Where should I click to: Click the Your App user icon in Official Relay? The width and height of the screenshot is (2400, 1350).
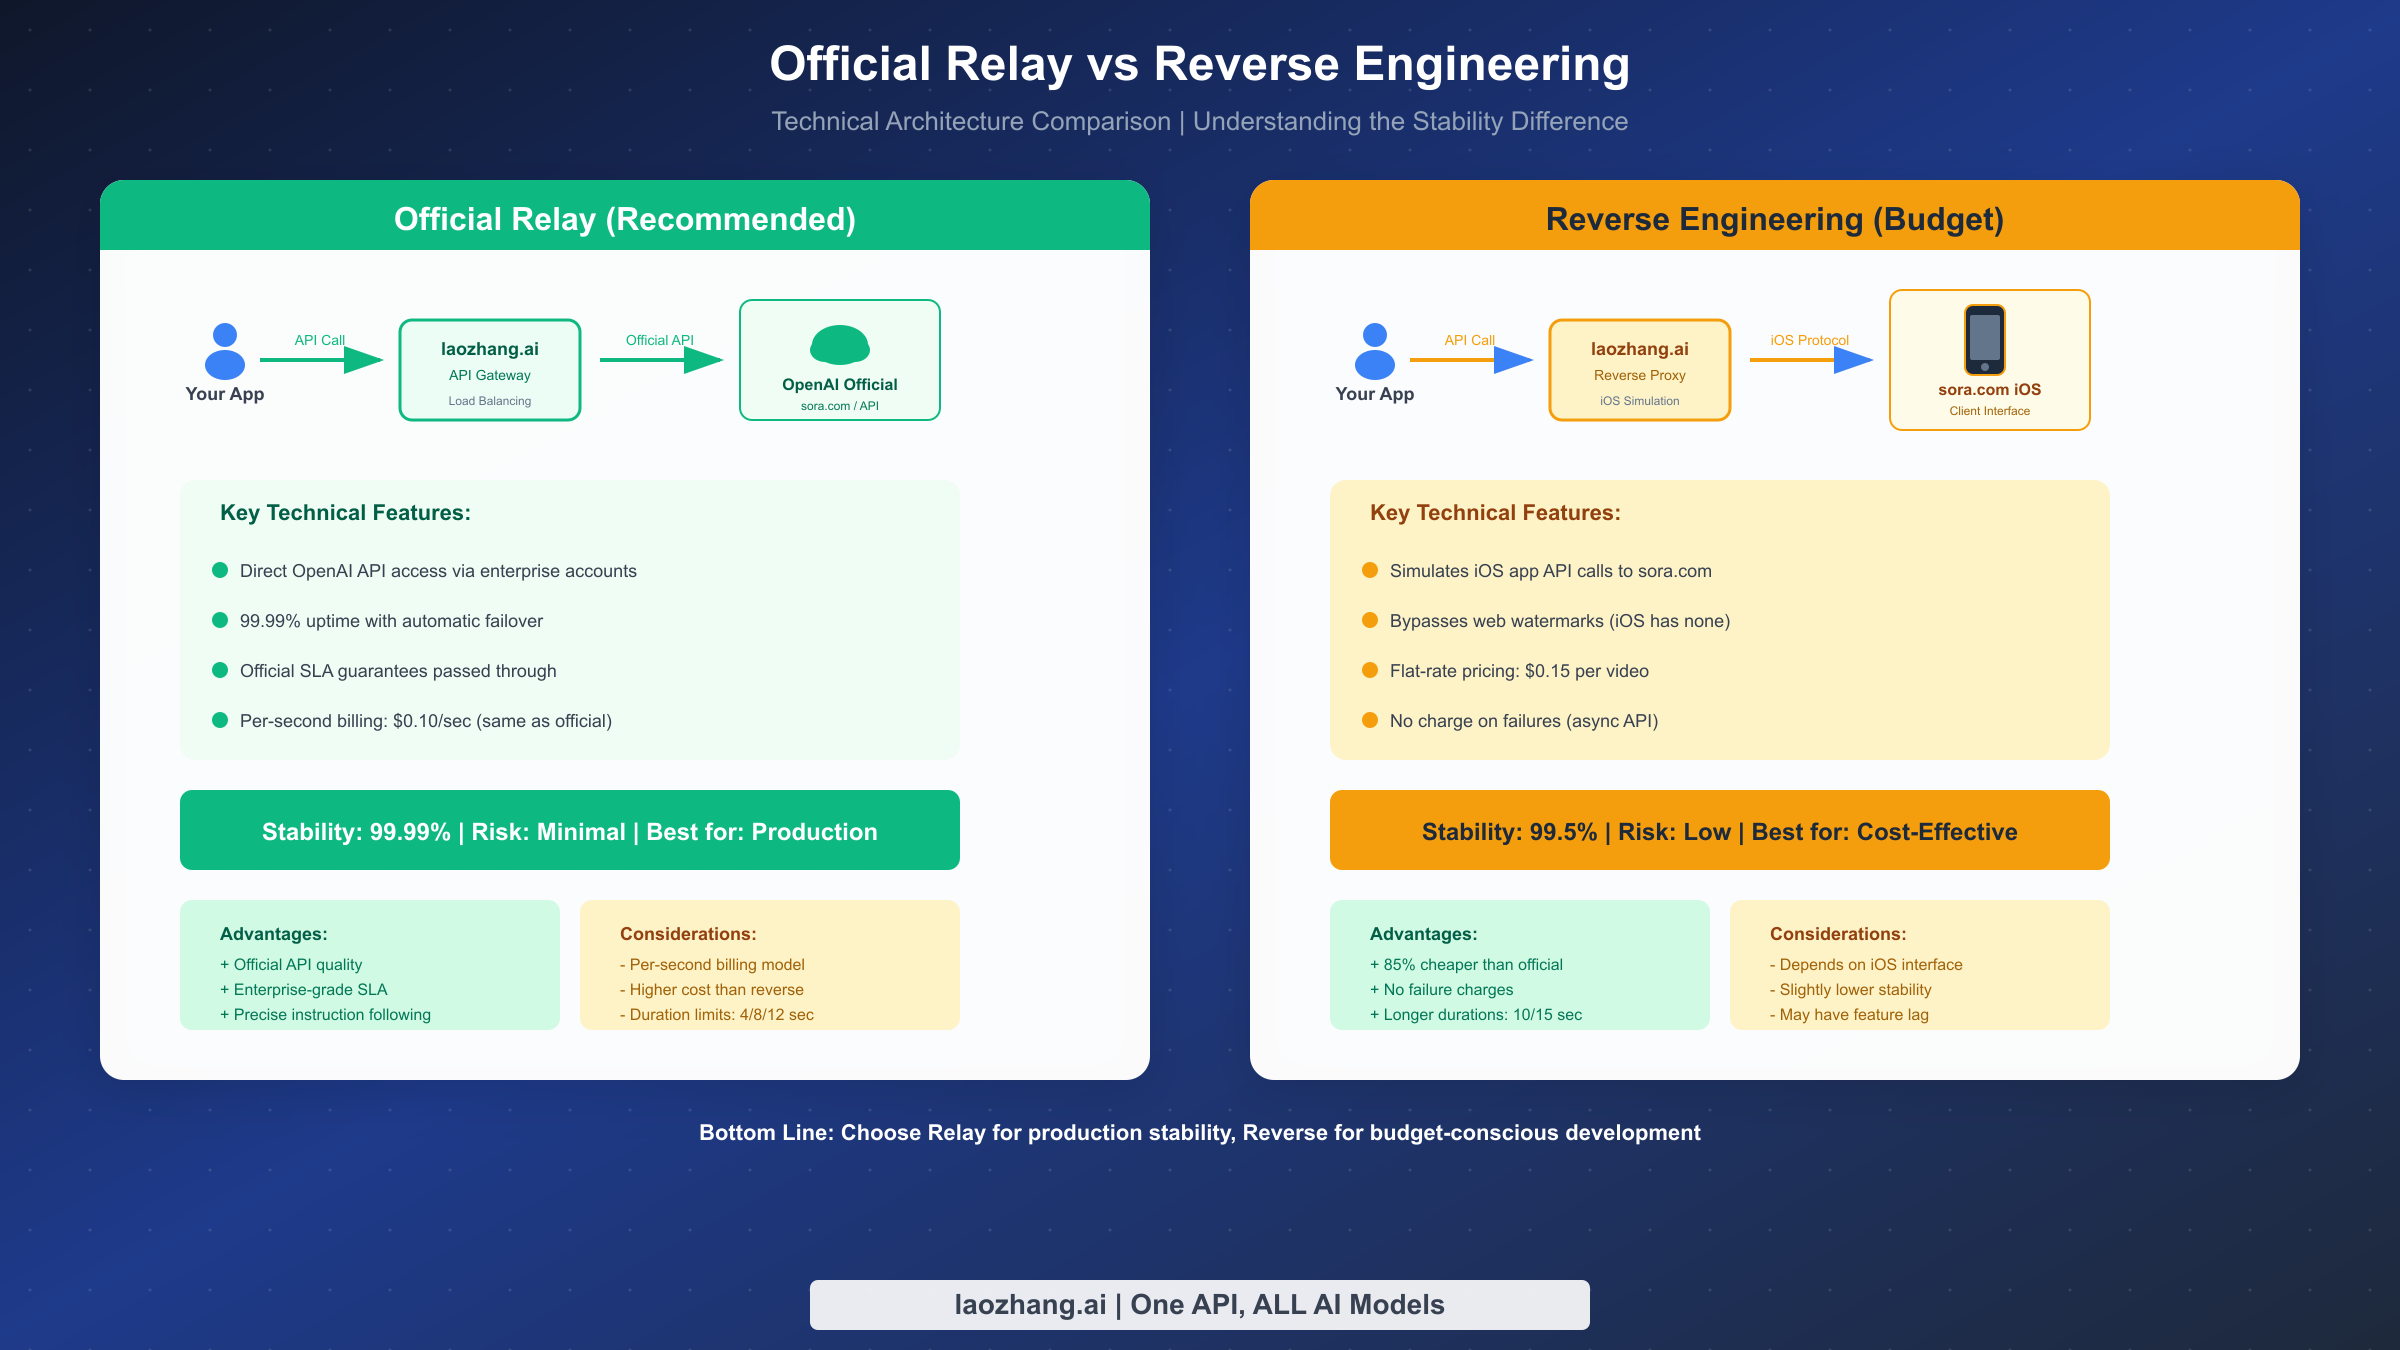[225, 351]
